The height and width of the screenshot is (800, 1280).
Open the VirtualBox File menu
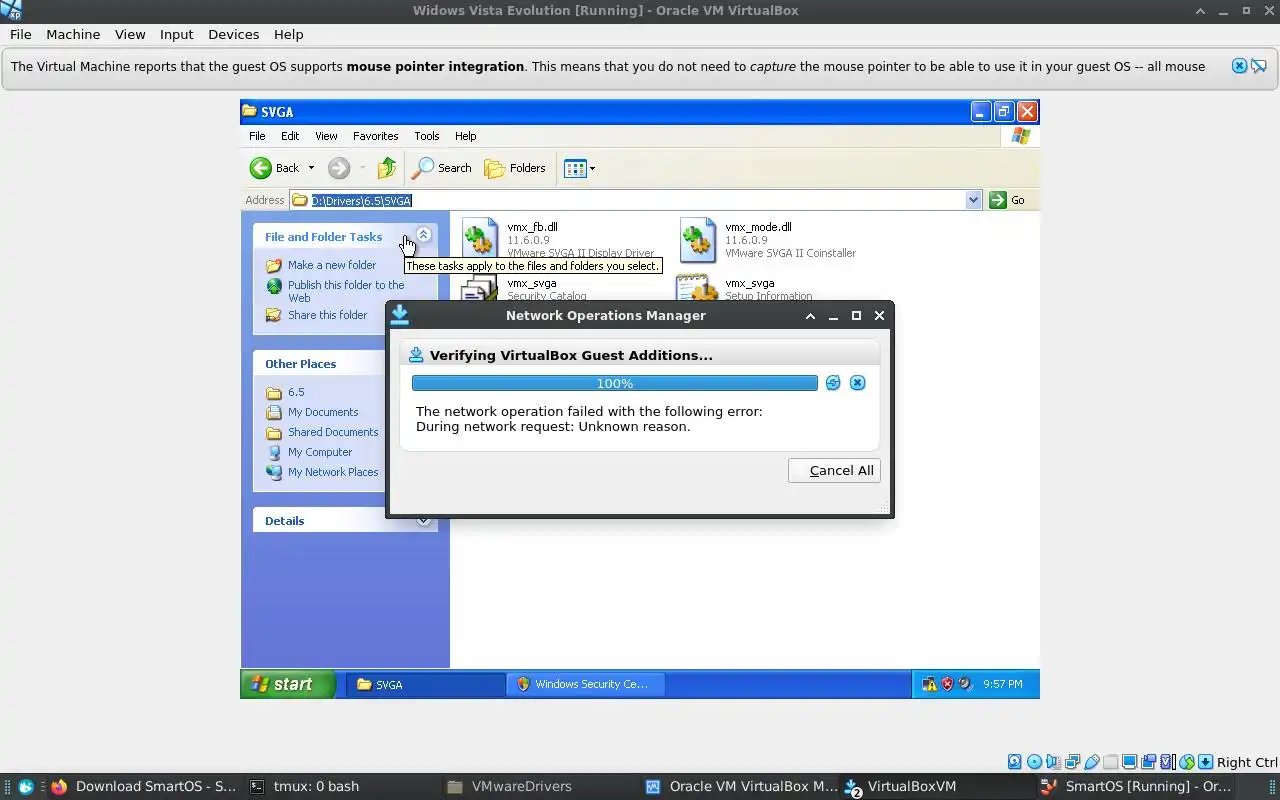pos(20,34)
